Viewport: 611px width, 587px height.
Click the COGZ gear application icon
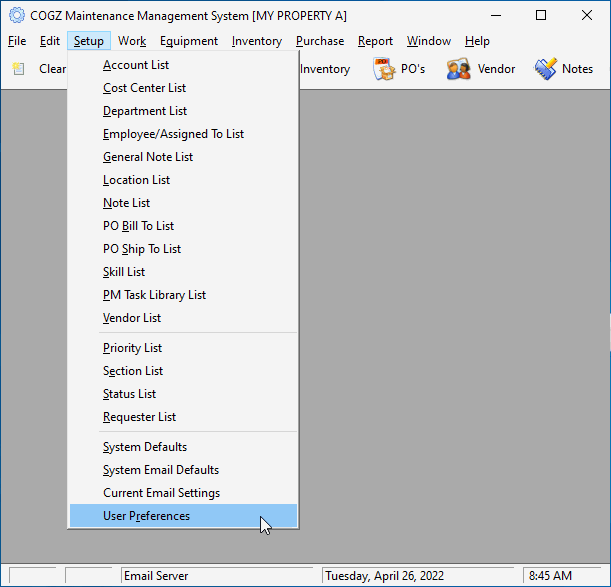17,16
